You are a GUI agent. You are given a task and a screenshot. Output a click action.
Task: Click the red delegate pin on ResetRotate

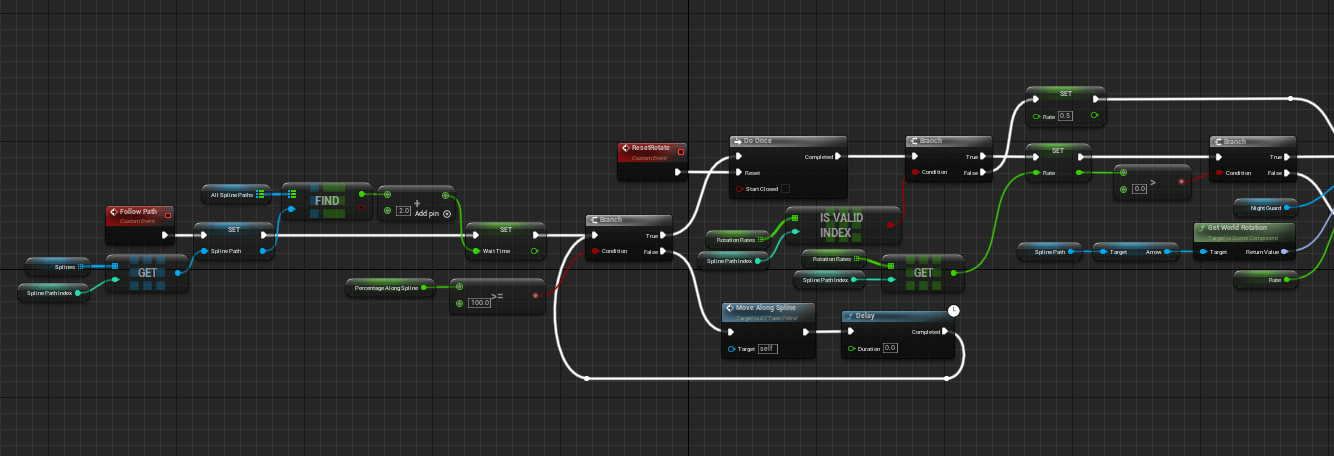(681, 151)
